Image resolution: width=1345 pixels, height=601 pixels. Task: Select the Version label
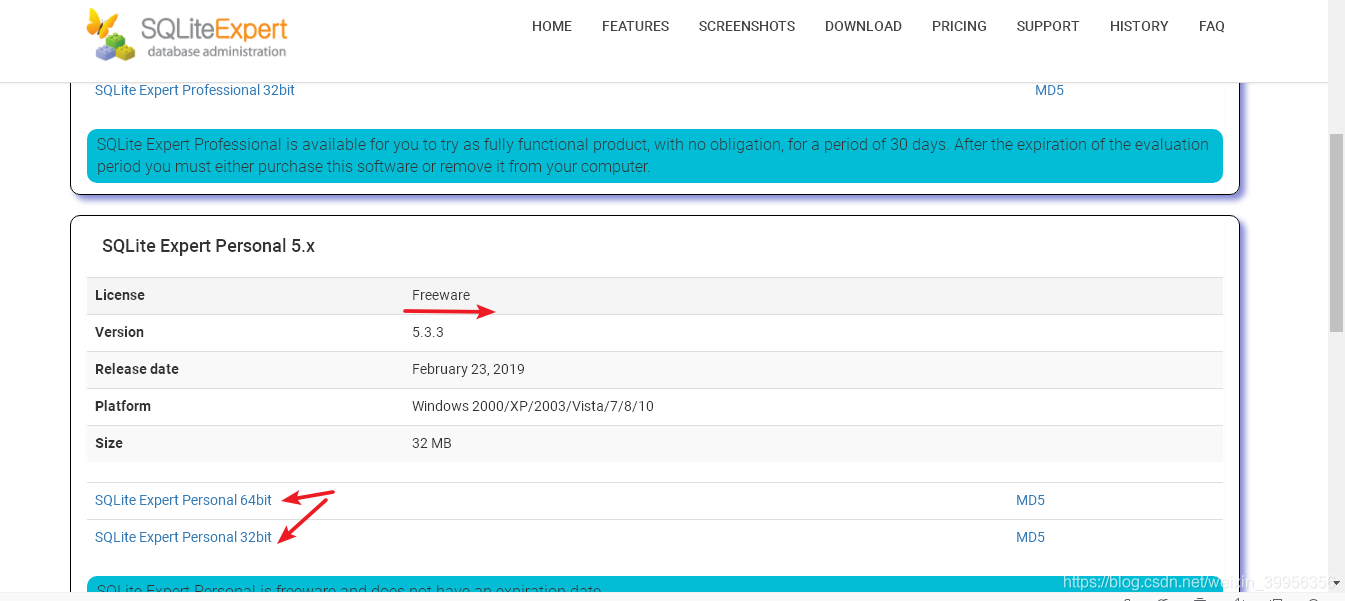tap(119, 332)
